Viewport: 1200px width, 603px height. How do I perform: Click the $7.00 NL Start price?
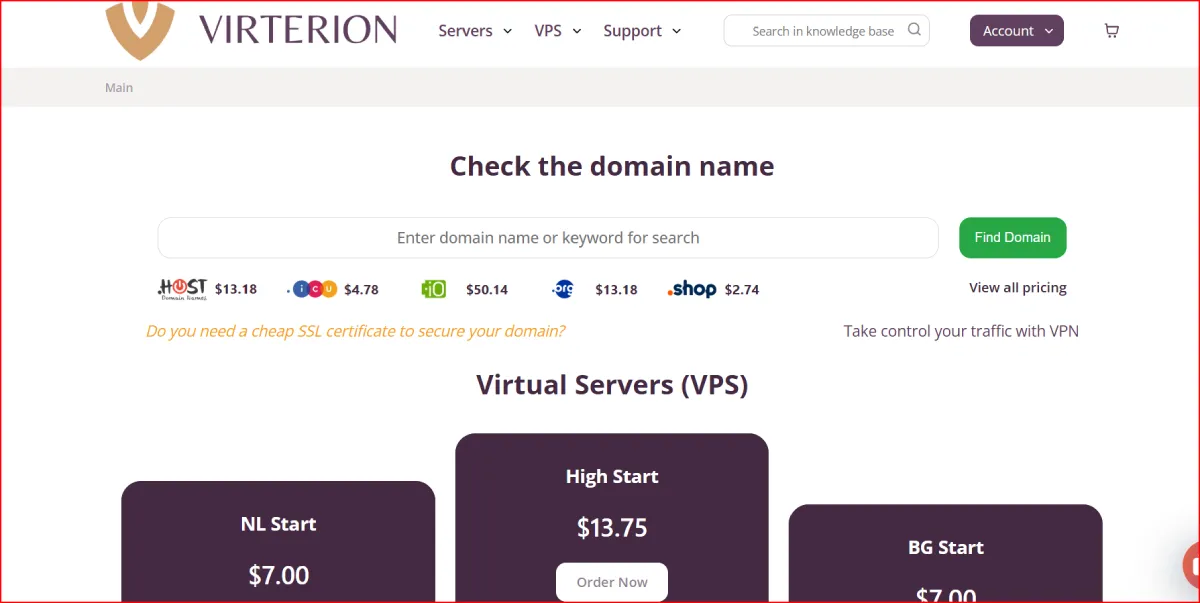pyautogui.click(x=279, y=575)
